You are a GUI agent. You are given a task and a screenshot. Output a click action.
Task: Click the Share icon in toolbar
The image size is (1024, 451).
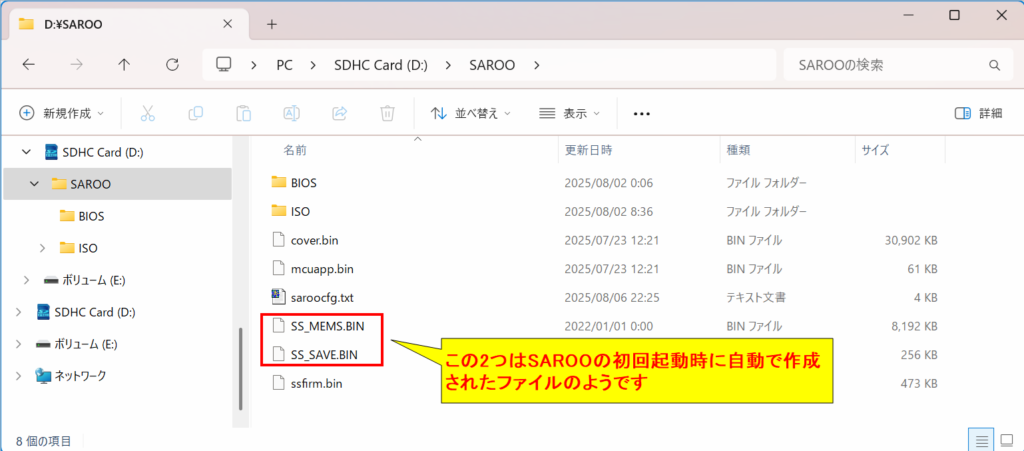339,113
